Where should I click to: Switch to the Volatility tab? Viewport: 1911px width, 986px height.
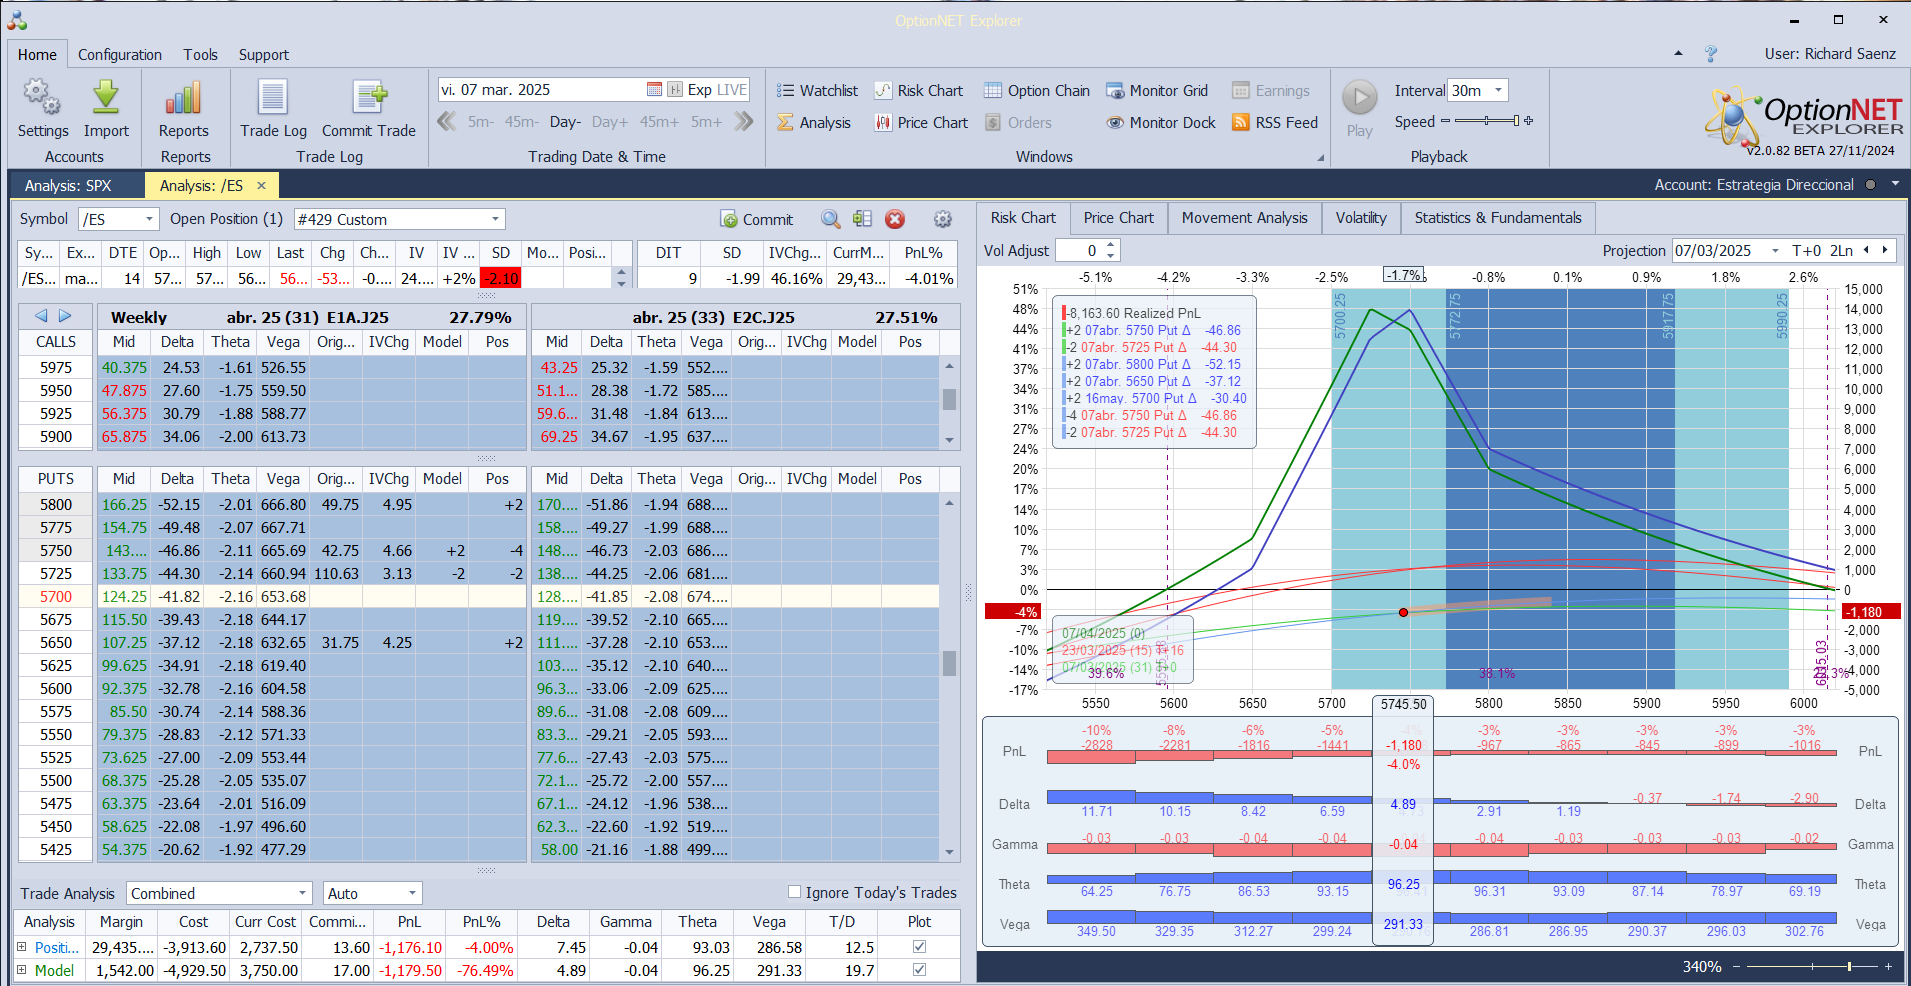pyautogui.click(x=1360, y=218)
